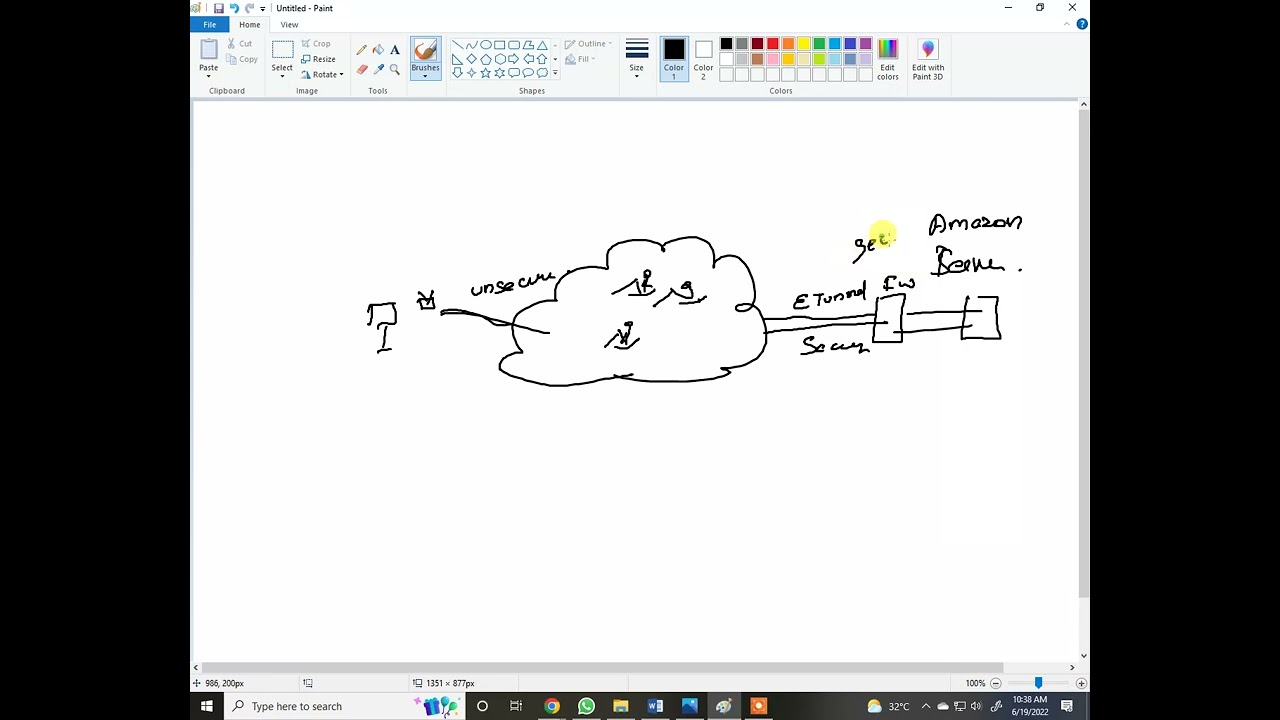Click the Undo arrow in the title bar
Viewport: 1280px width, 720px height.
[x=234, y=8]
